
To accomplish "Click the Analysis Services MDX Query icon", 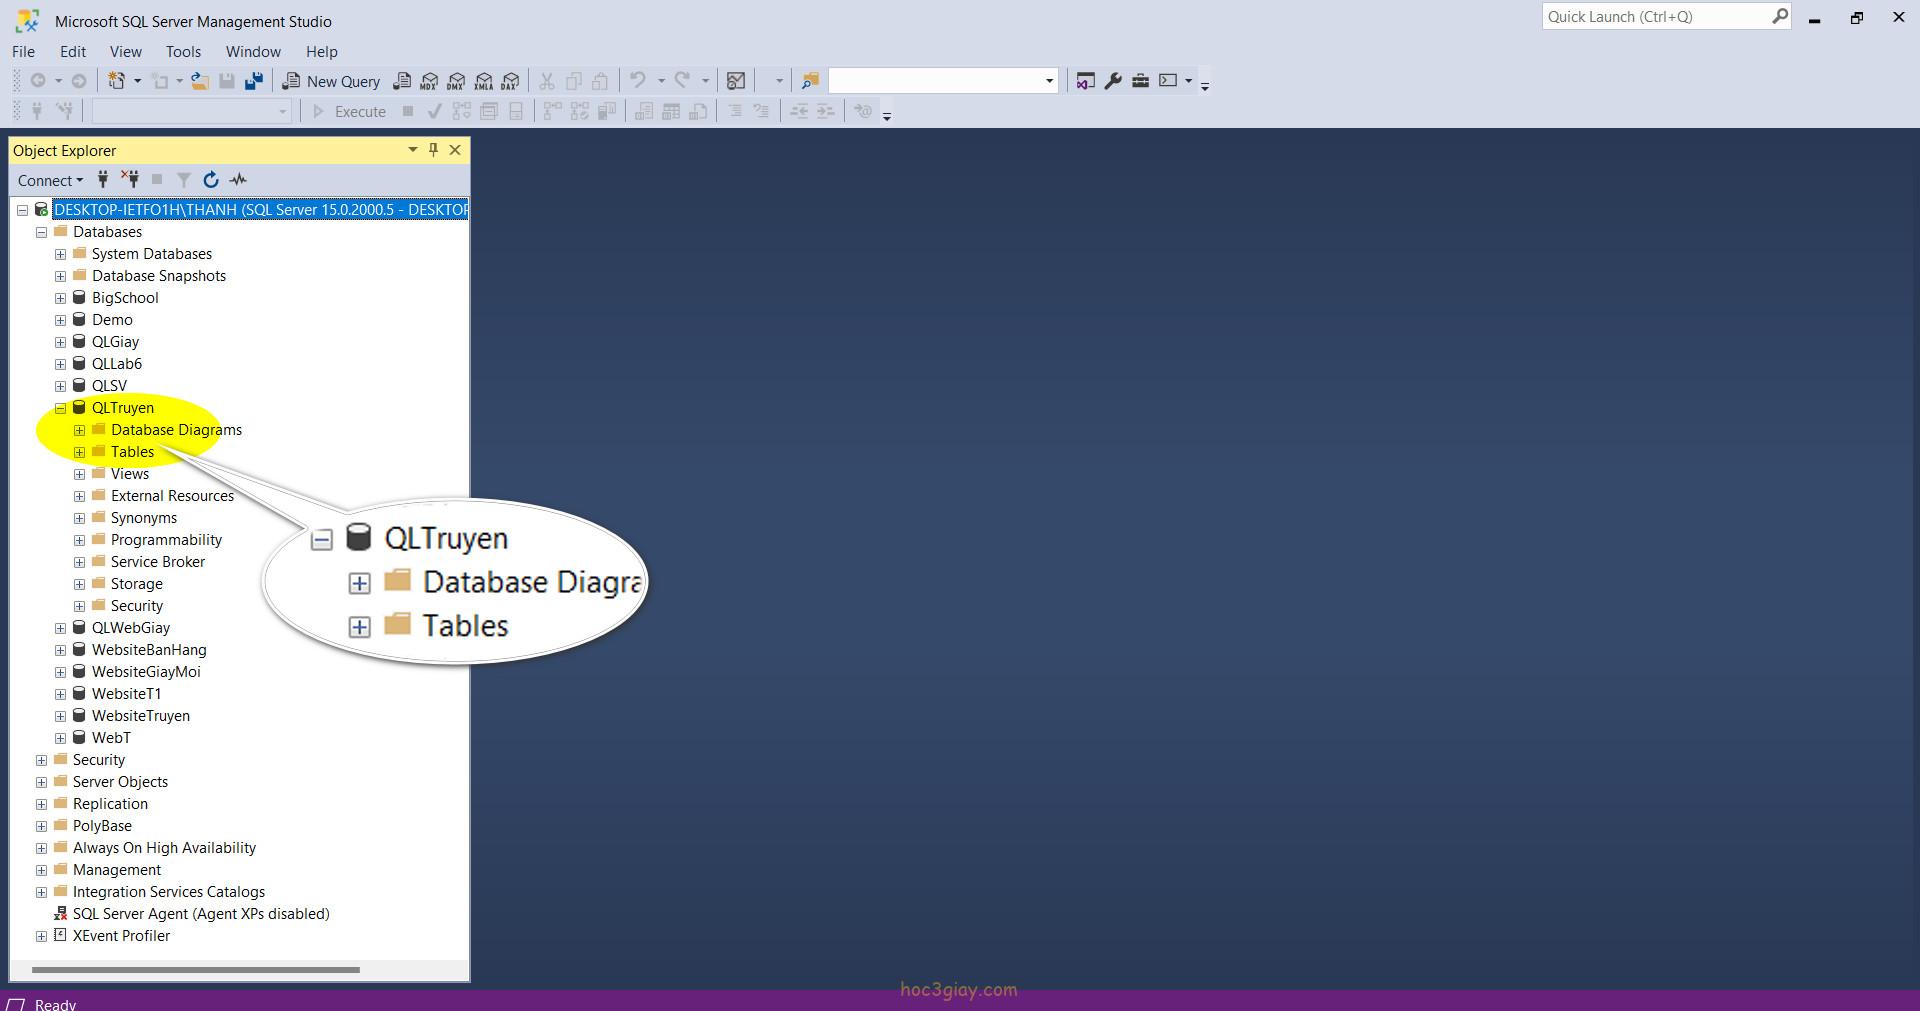I will 429,81.
